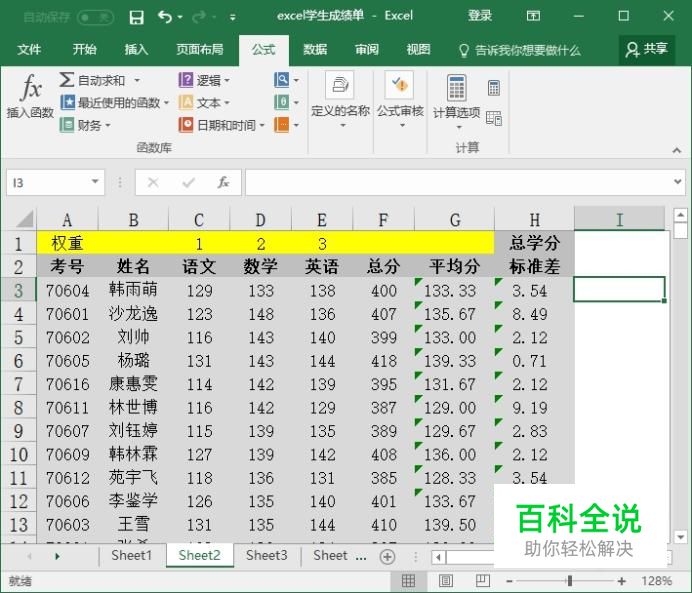Expand Recently Used functions dropdown arrow
Screen dimensions: 692x593
coord(166,103)
